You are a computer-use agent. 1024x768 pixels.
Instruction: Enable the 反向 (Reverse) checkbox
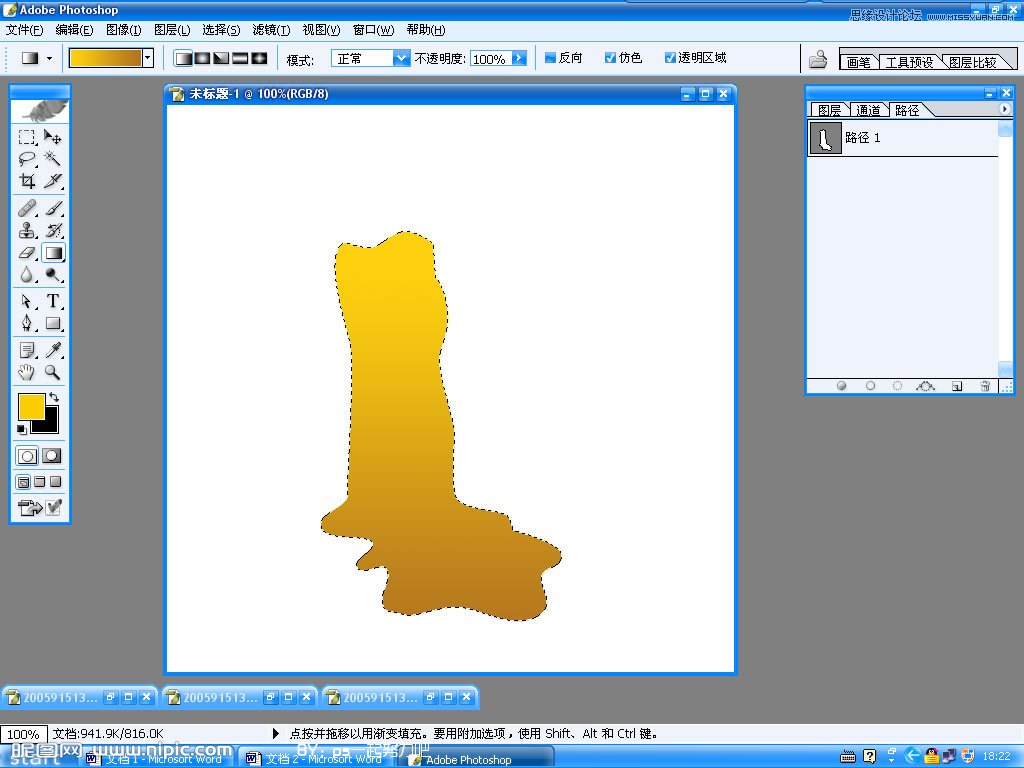click(550, 58)
